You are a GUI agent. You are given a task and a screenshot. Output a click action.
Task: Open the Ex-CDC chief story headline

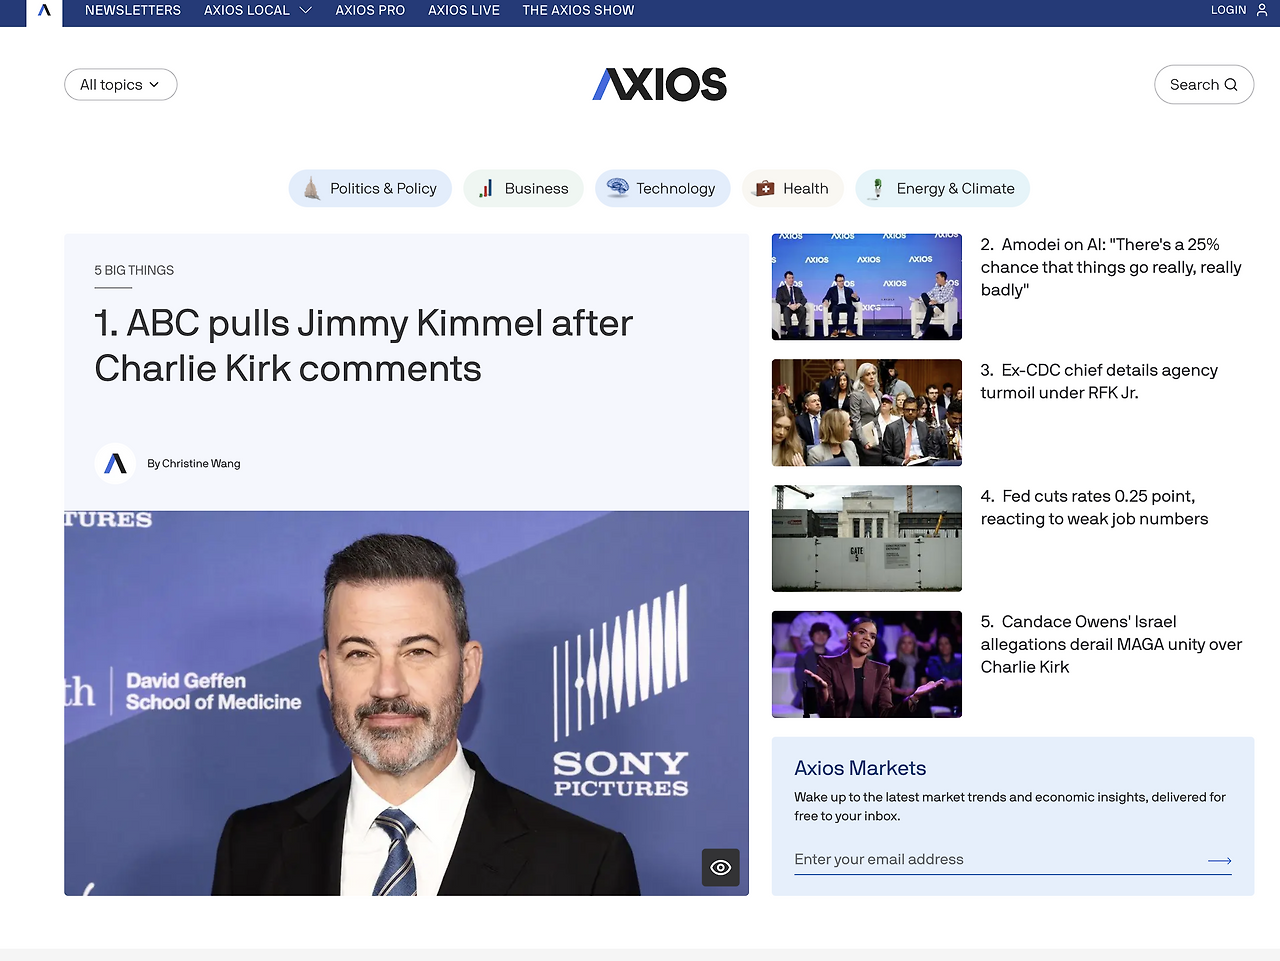(1099, 381)
